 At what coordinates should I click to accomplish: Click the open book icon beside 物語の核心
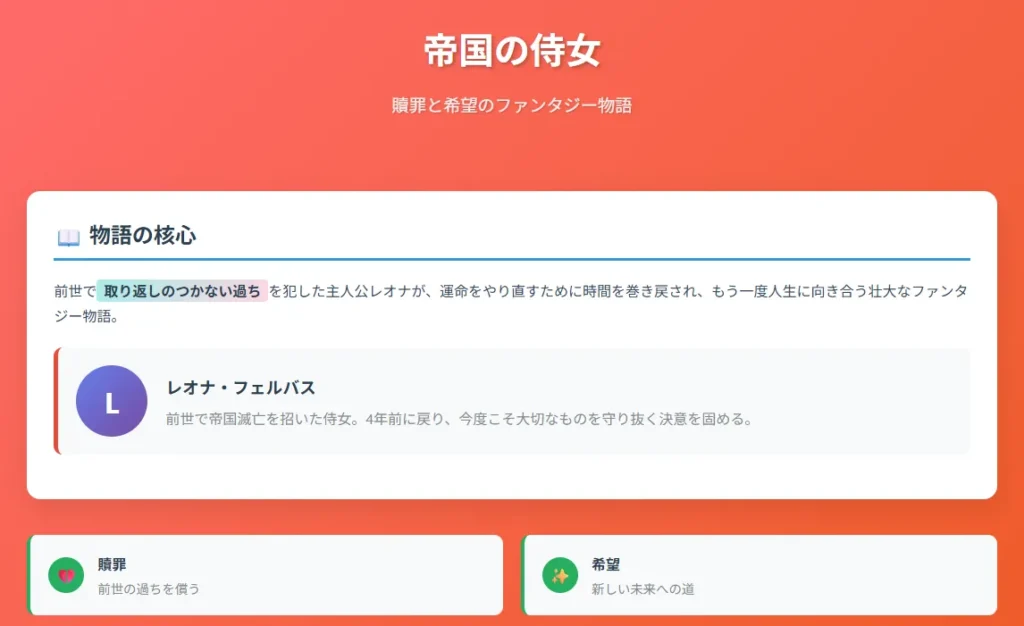69,237
